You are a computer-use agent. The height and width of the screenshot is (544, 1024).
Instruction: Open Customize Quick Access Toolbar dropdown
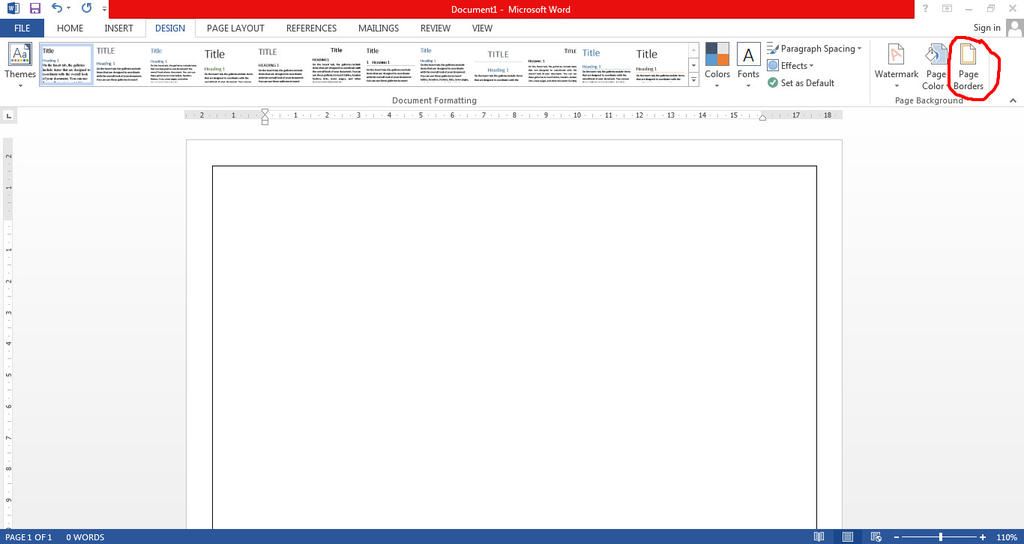coord(104,10)
